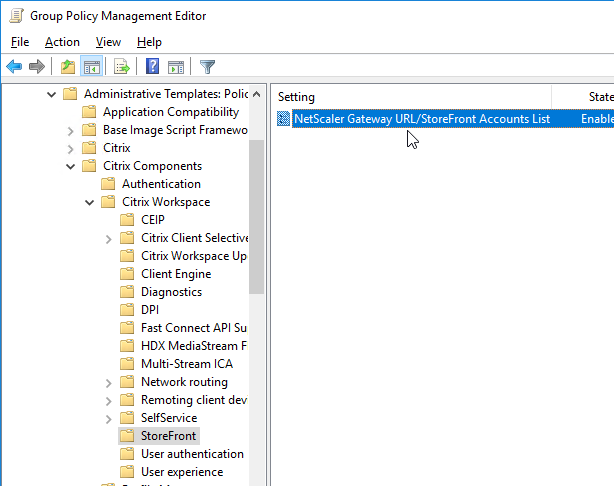Expand the Citrix folder node
This screenshot has width=614, height=486.
click(x=70, y=149)
